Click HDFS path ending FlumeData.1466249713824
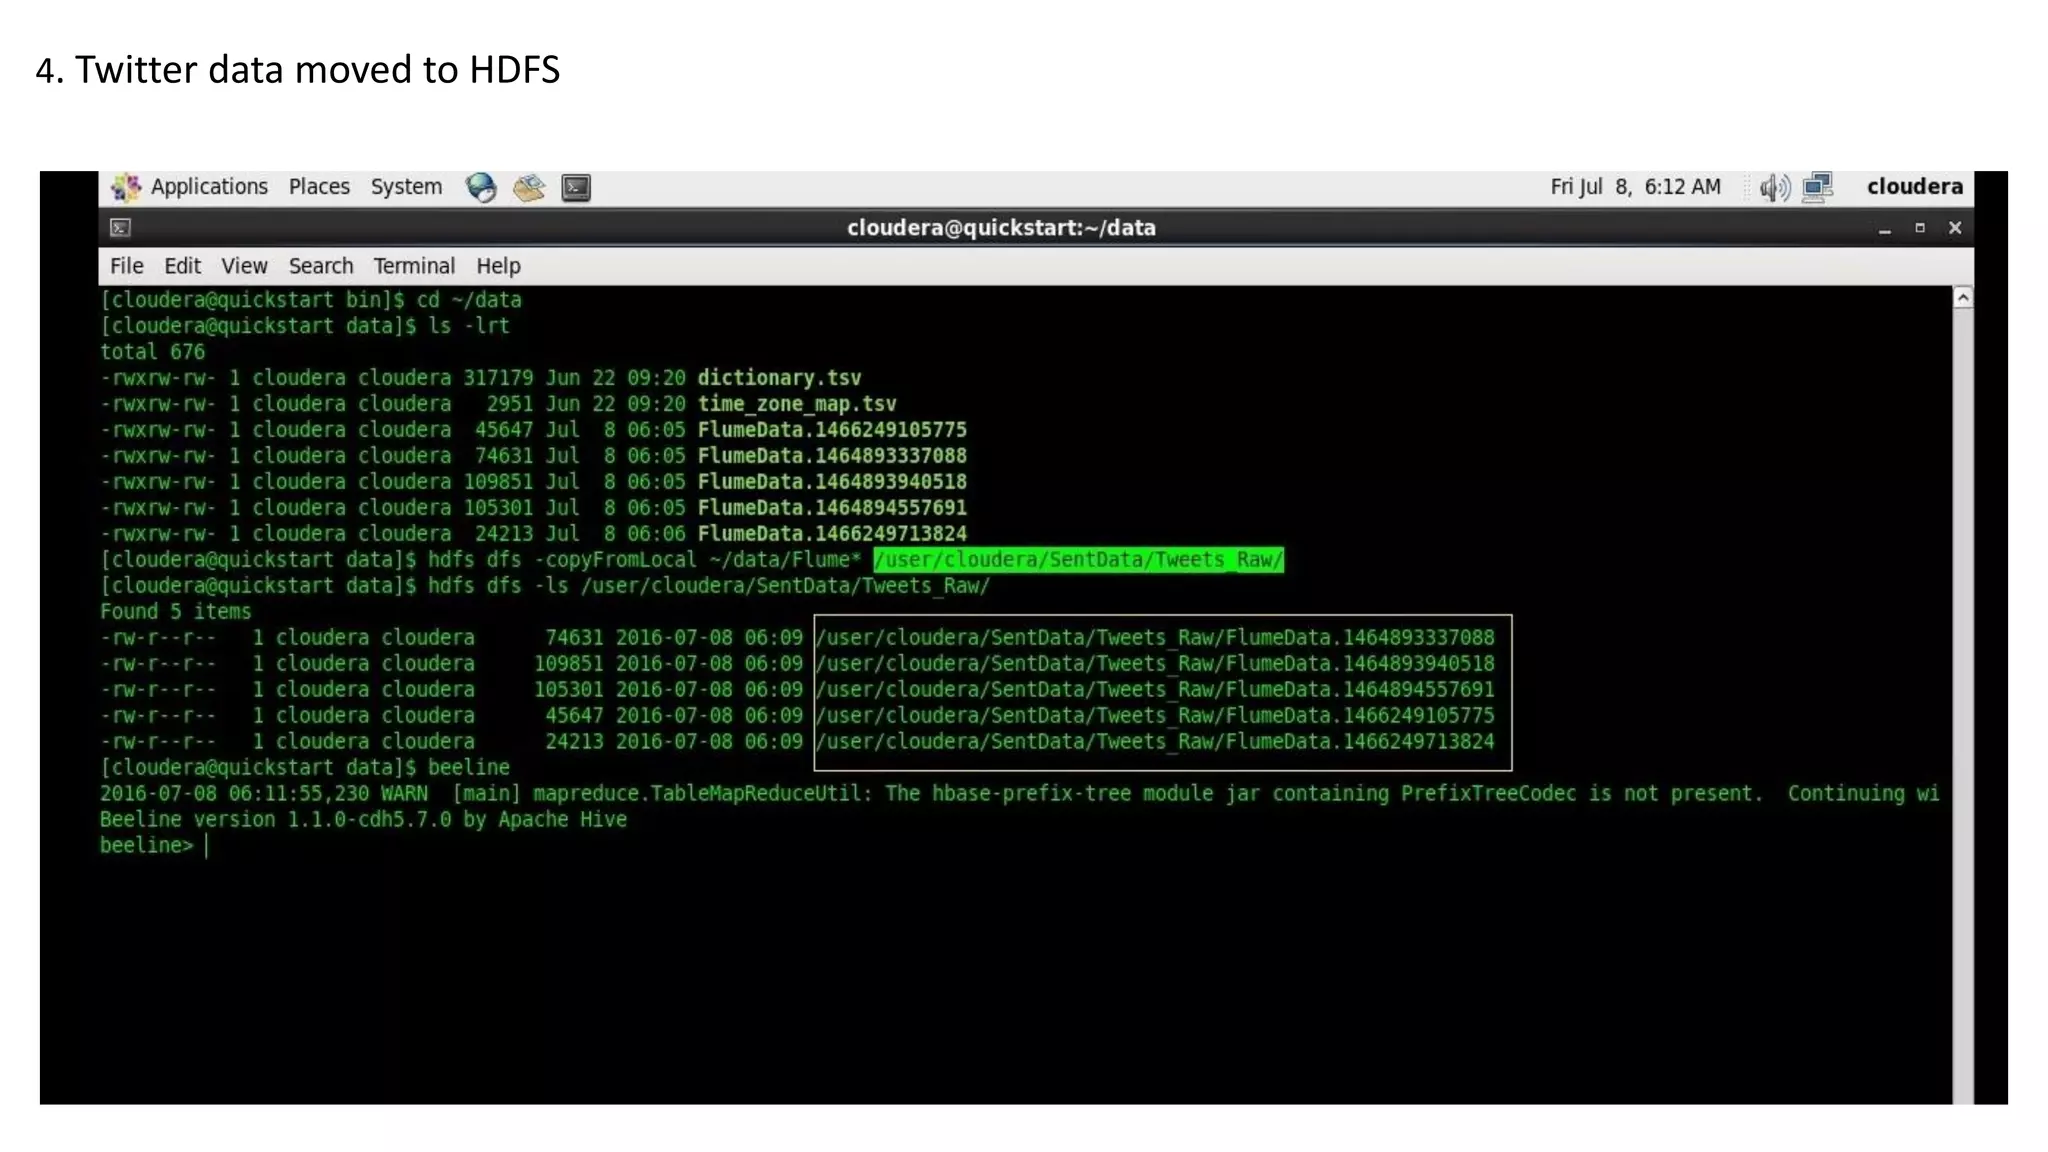Viewport: 2048px width, 1152px height. (1155, 742)
